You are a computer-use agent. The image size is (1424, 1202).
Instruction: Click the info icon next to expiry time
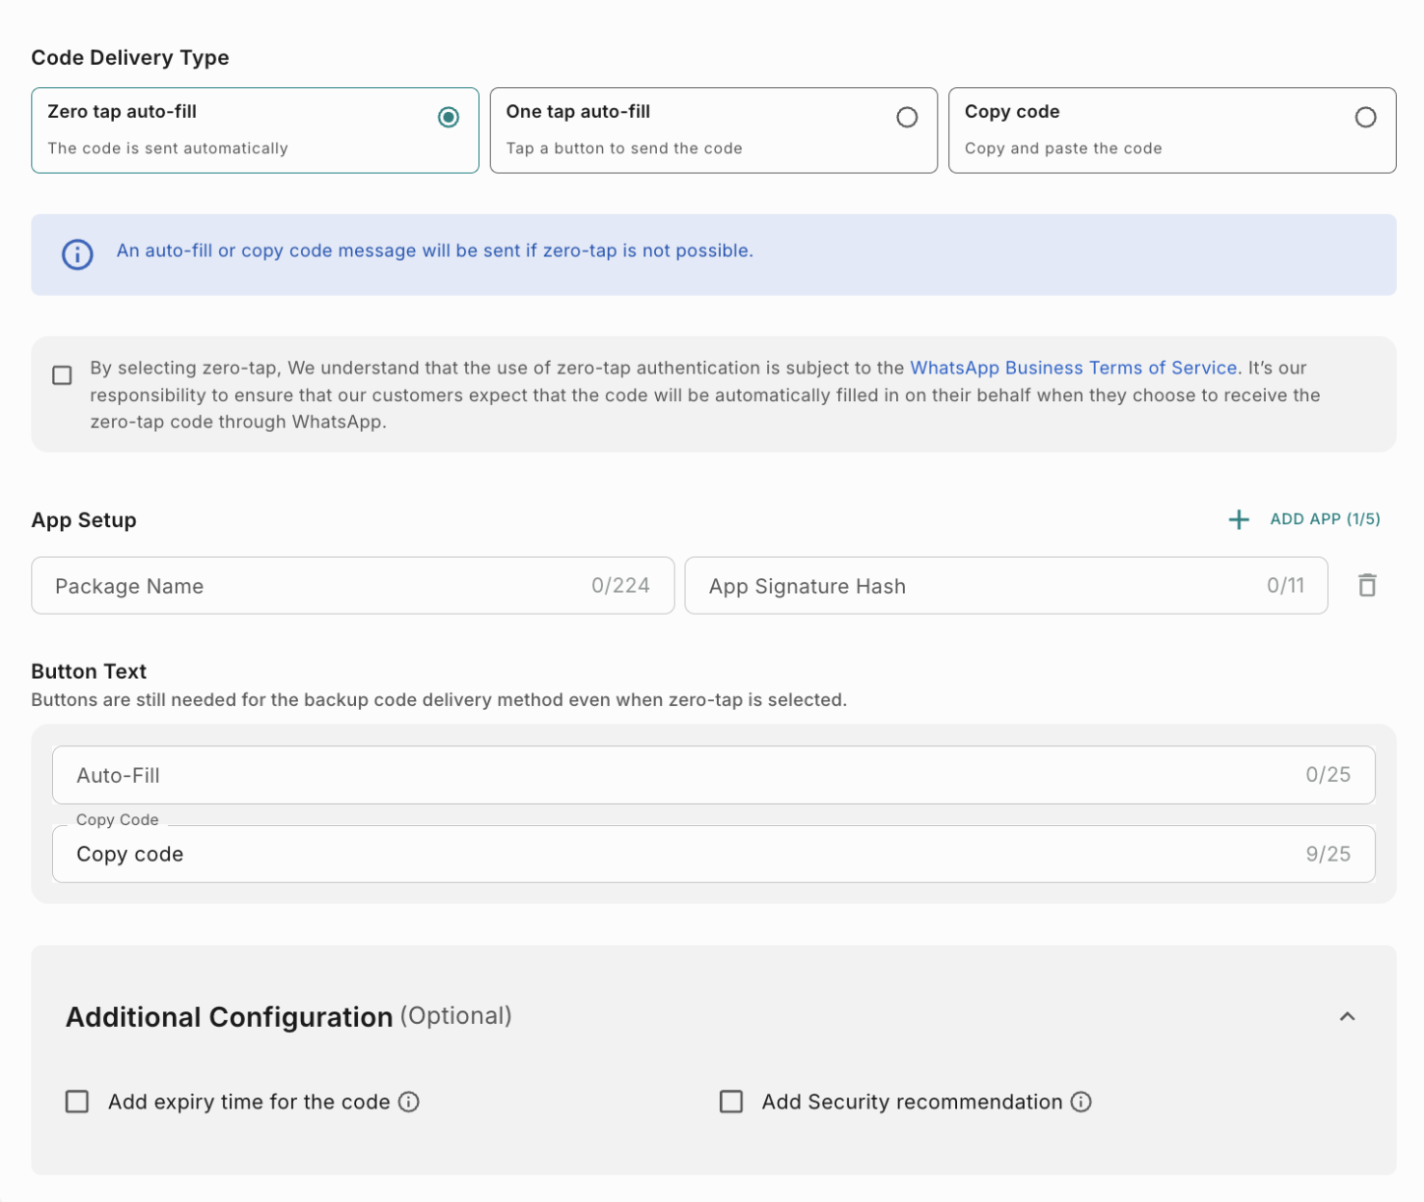[x=409, y=1101]
